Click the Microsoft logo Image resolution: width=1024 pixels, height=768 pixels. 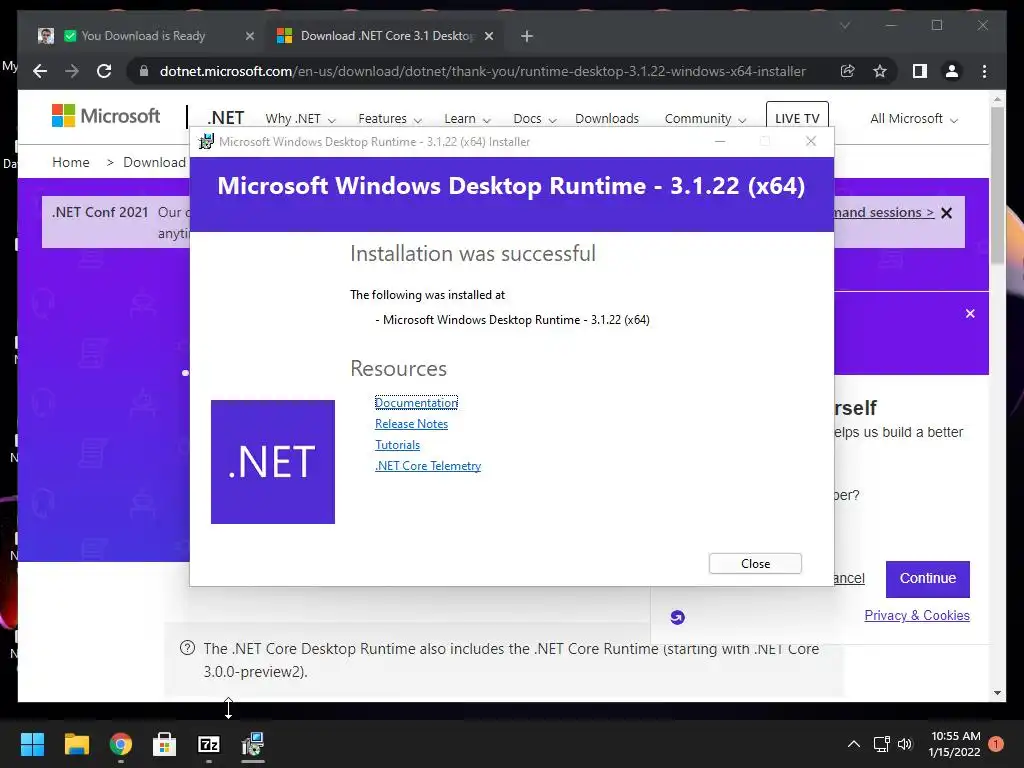click(106, 116)
